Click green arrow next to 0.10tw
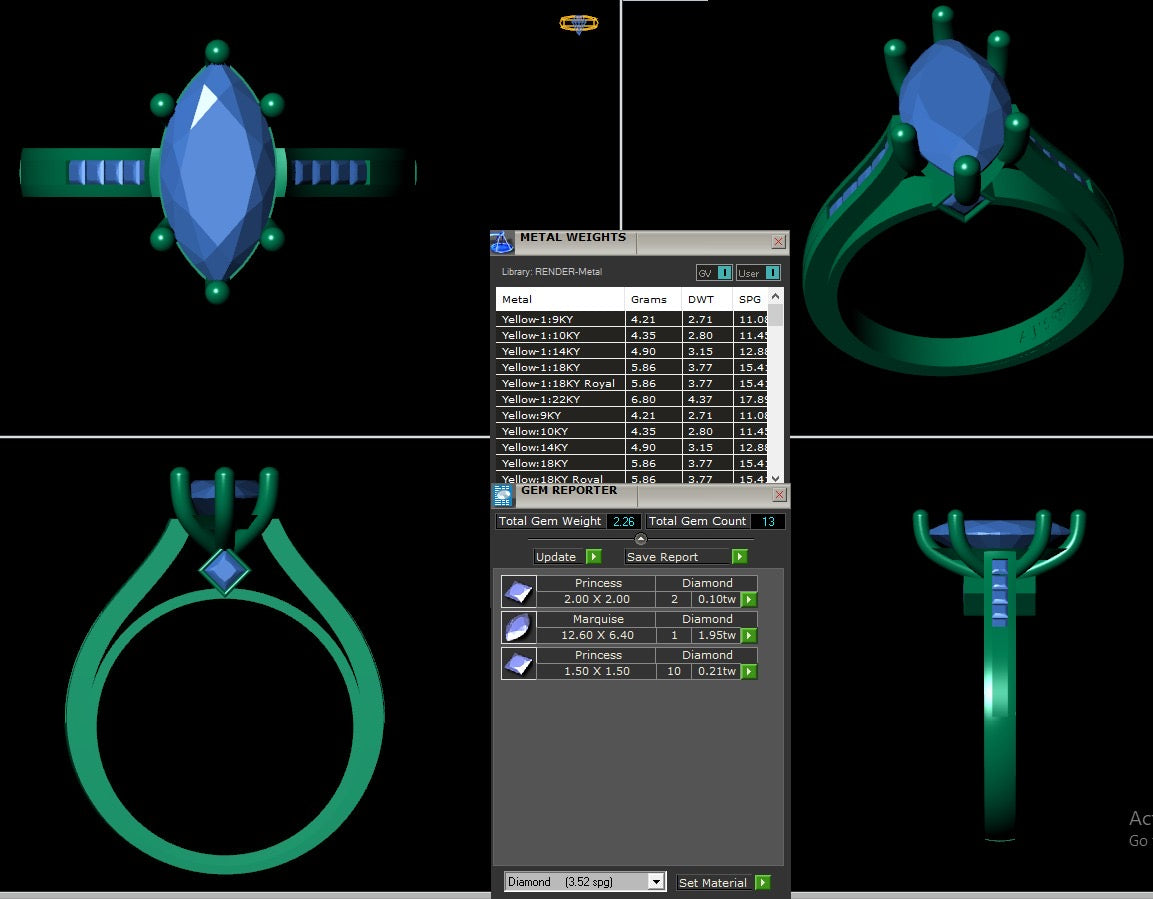Viewport: 1153px width, 899px height. coord(749,599)
